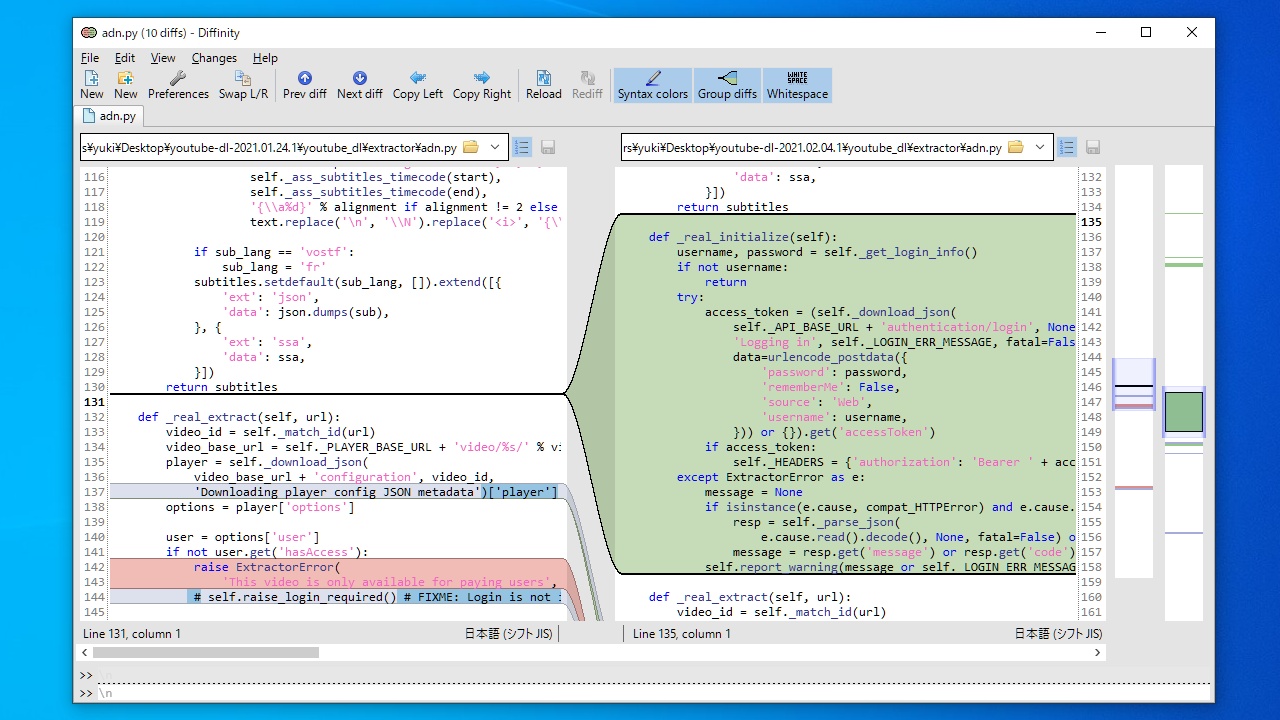Click left pane encoding 日本語 (シフト JIS)
Image resolution: width=1280 pixels, height=720 pixels.
(509, 634)
